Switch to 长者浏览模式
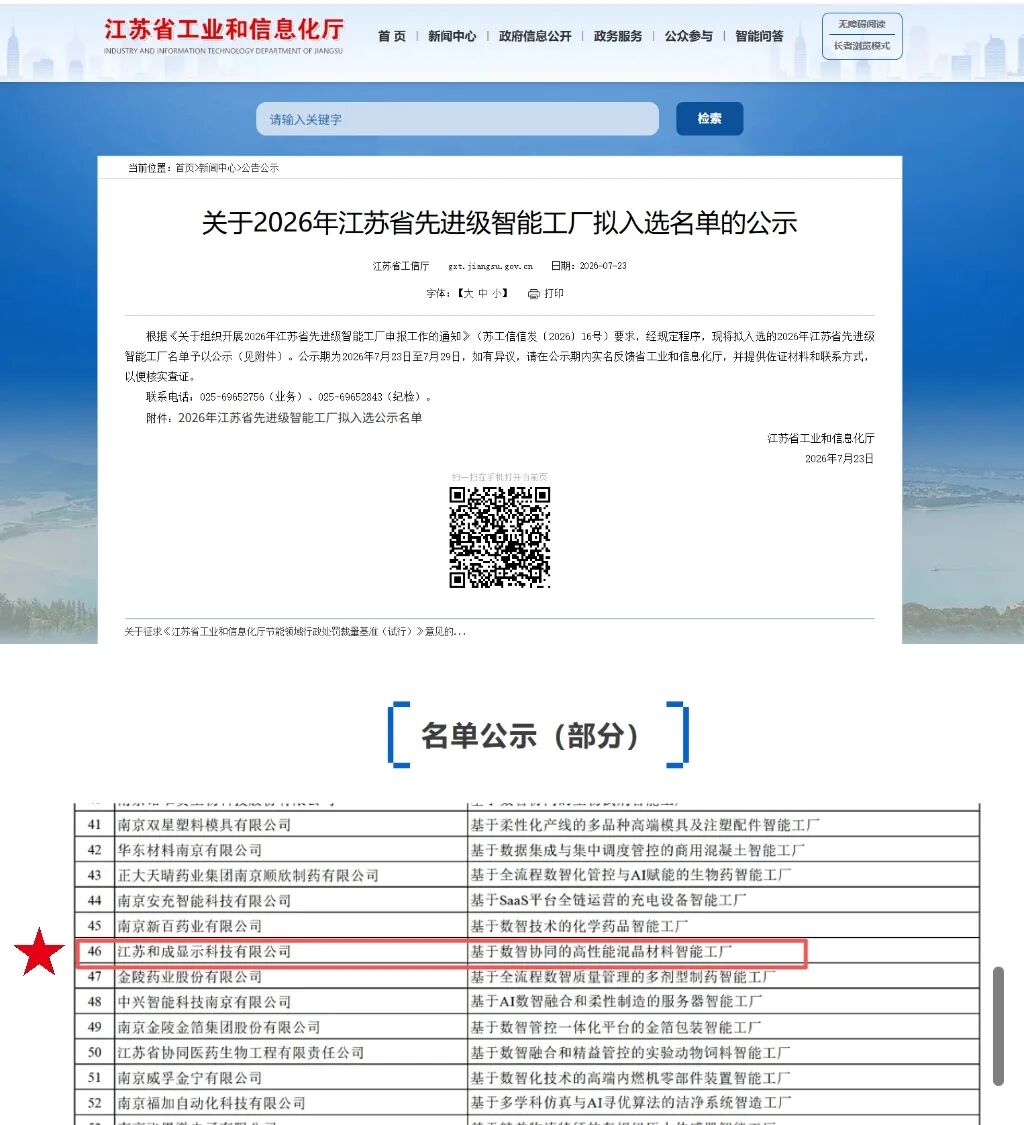The height and width of the screenshot is (1125, 1024). [862, 46]
